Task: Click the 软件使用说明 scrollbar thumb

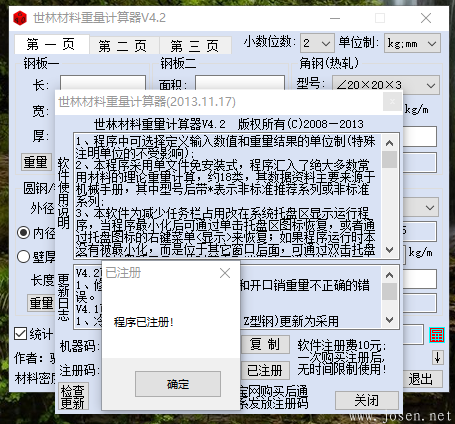Action: pos(389,159)
